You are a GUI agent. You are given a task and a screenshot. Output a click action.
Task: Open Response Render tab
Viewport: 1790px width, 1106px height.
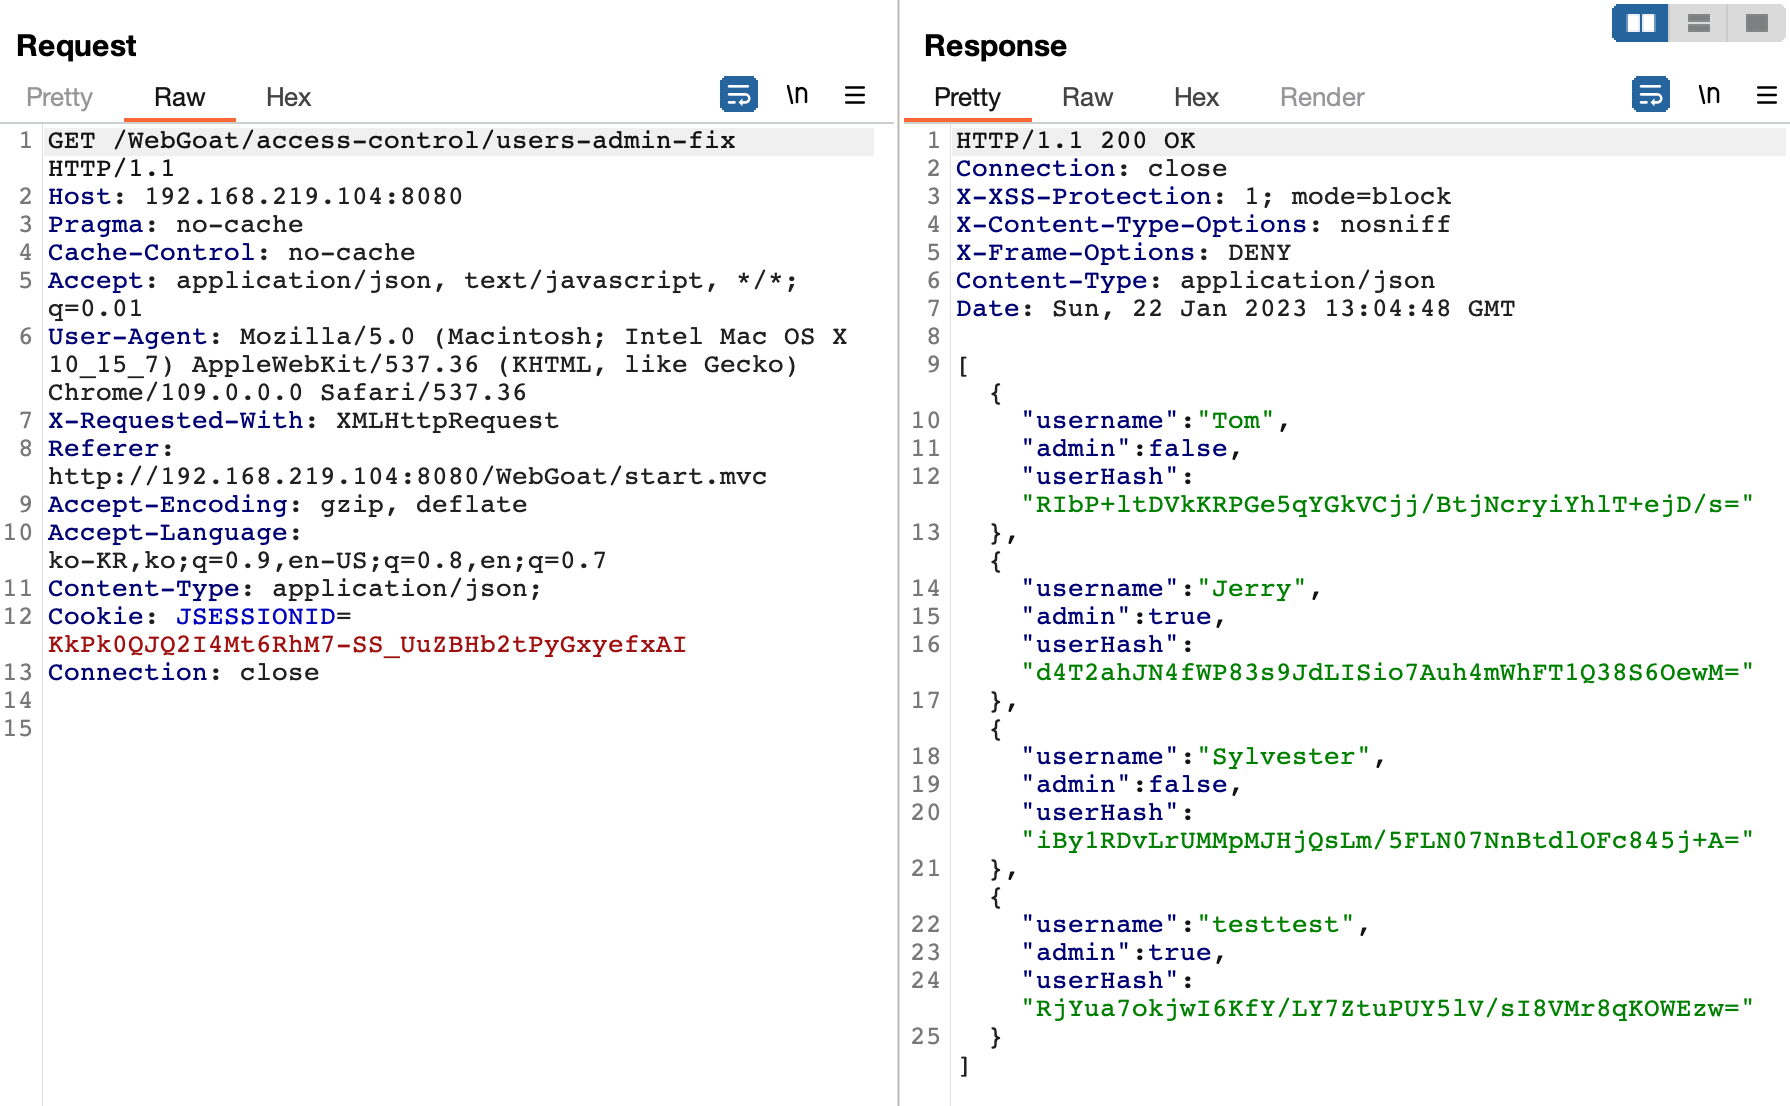1322,97
